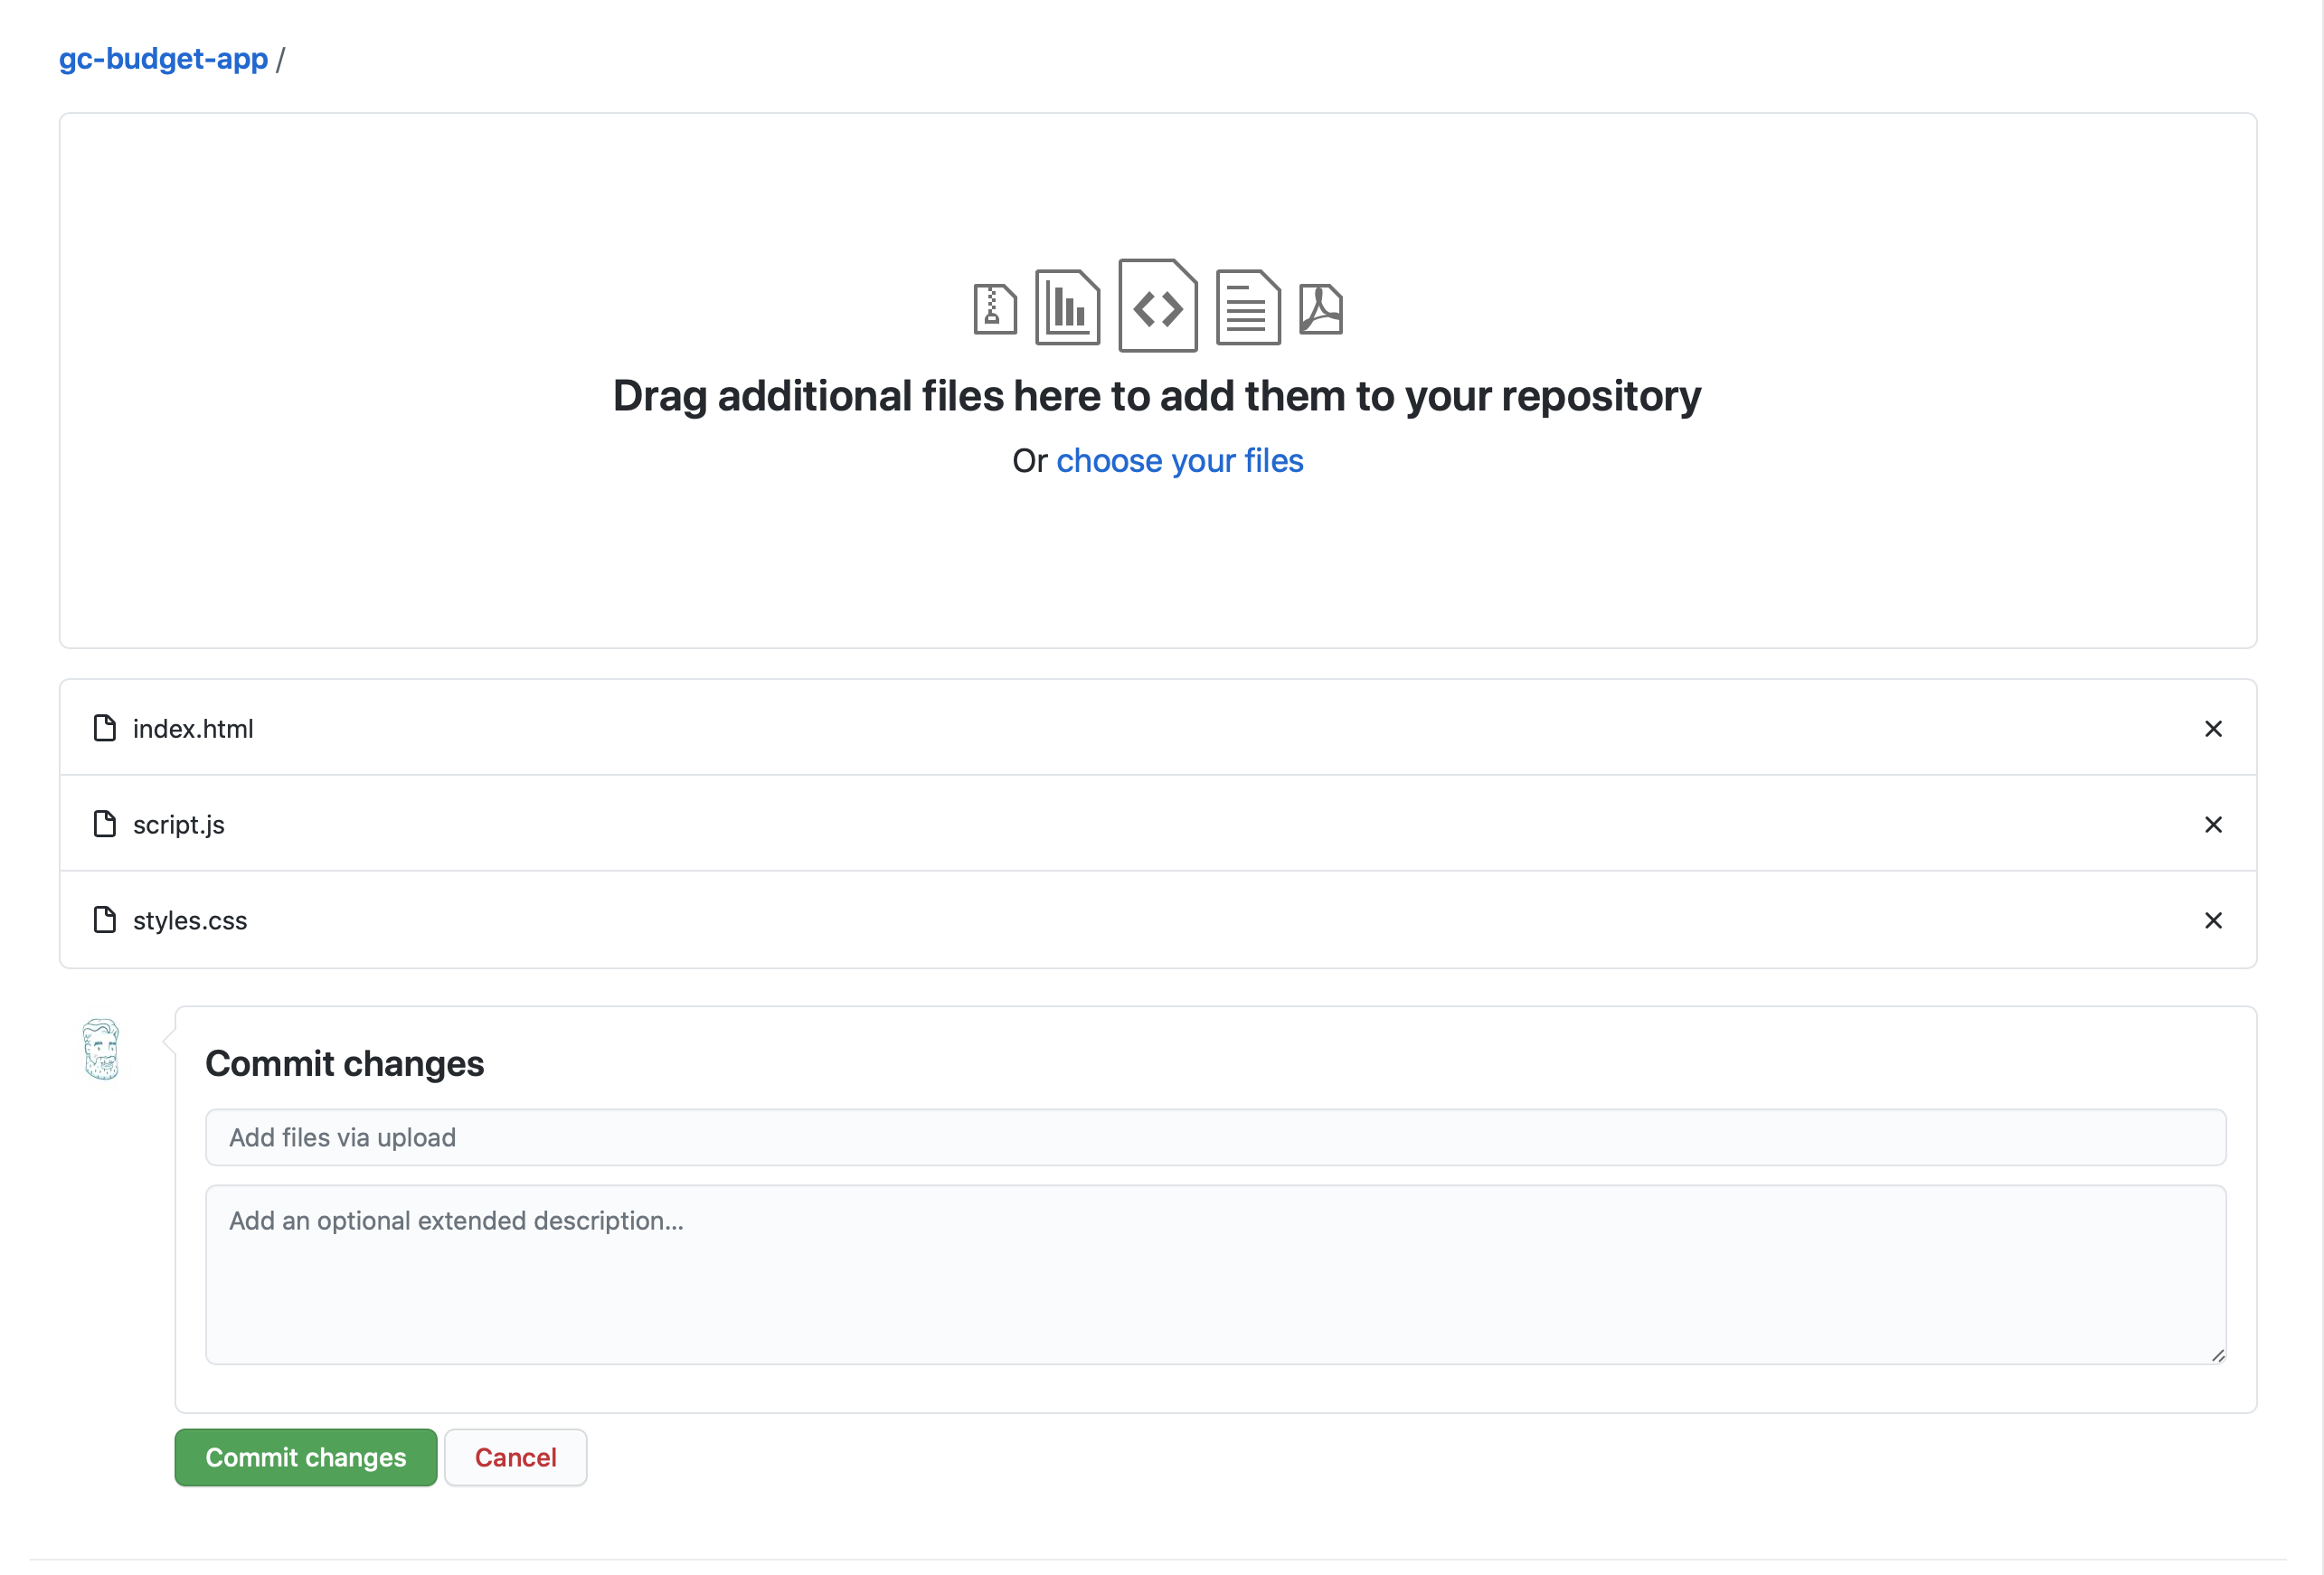Click the file icon beside index.html

104,728
